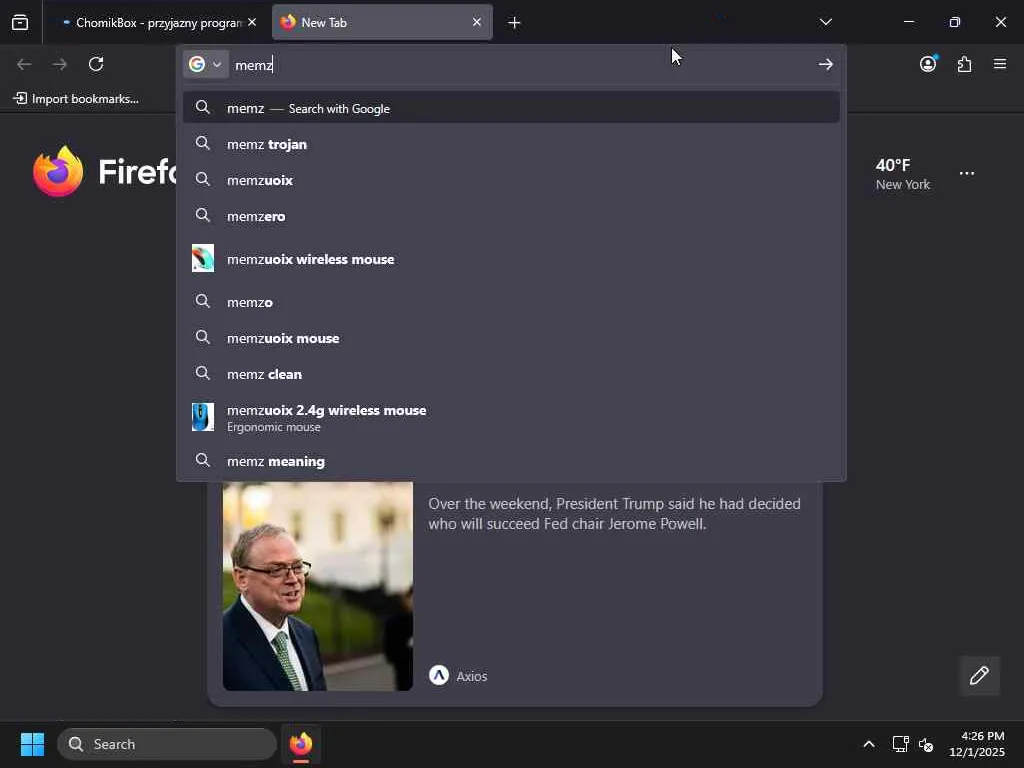Viewport: 1024px width, 768px height.
Task: Open the clock showing 4:26 PM
Action: (976, 744)
